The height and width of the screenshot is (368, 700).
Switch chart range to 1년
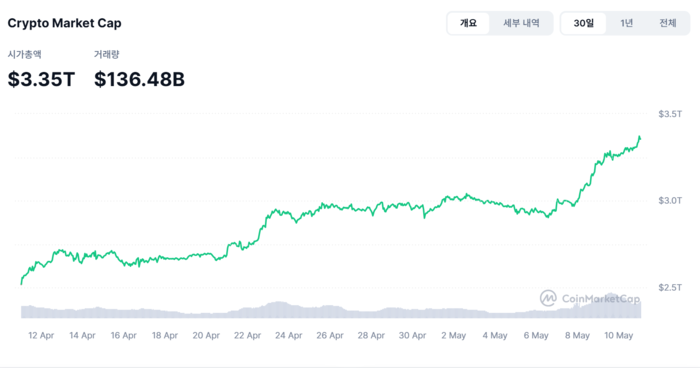click(626, 23)
